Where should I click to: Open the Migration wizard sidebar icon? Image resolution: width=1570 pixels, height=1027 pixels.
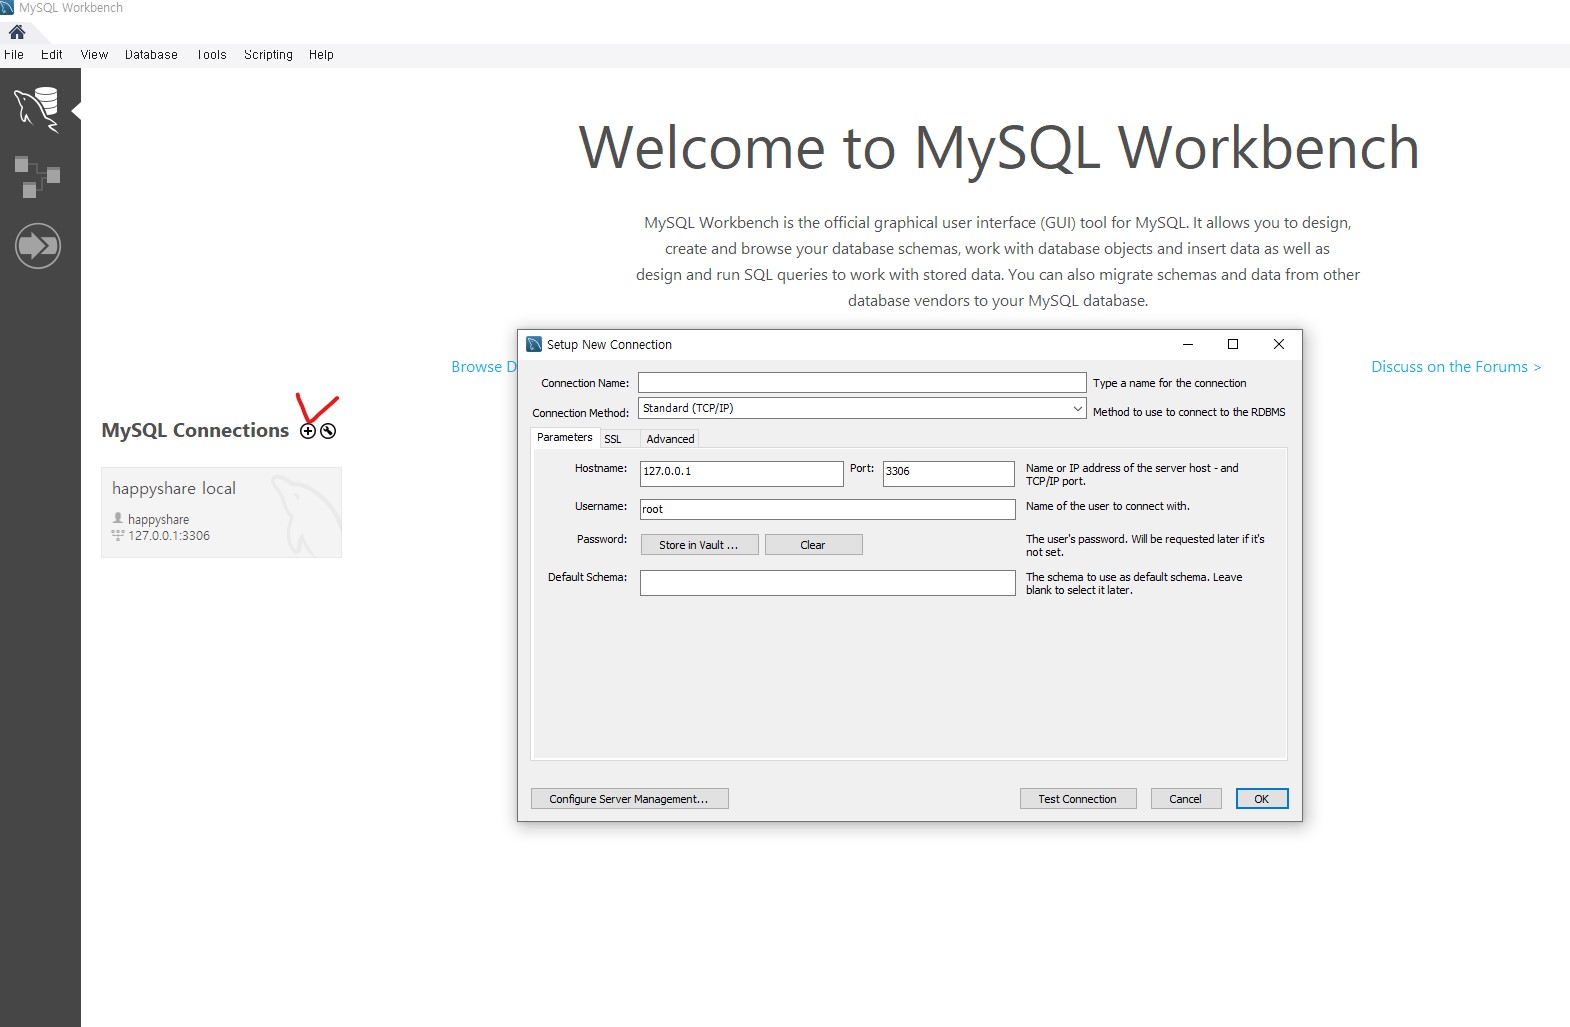(x=38, y=246)
